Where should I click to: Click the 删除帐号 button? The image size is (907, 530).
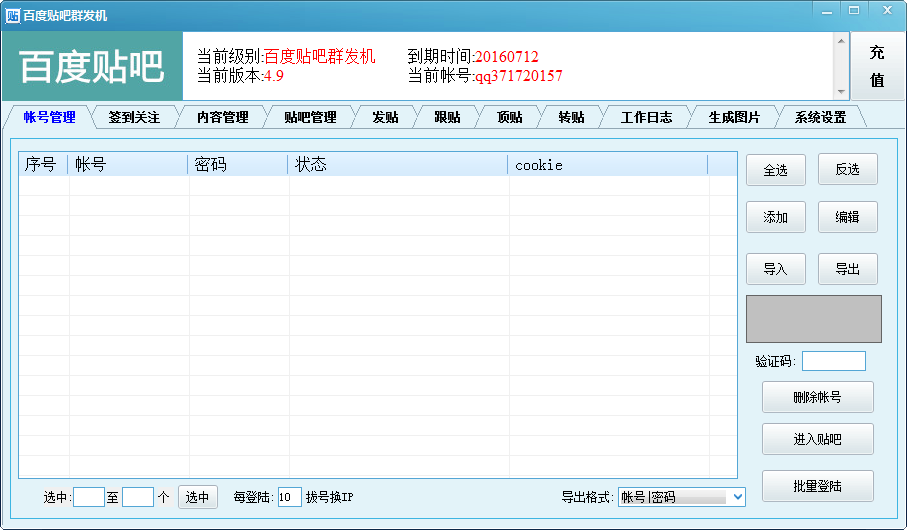click(817, 397)
